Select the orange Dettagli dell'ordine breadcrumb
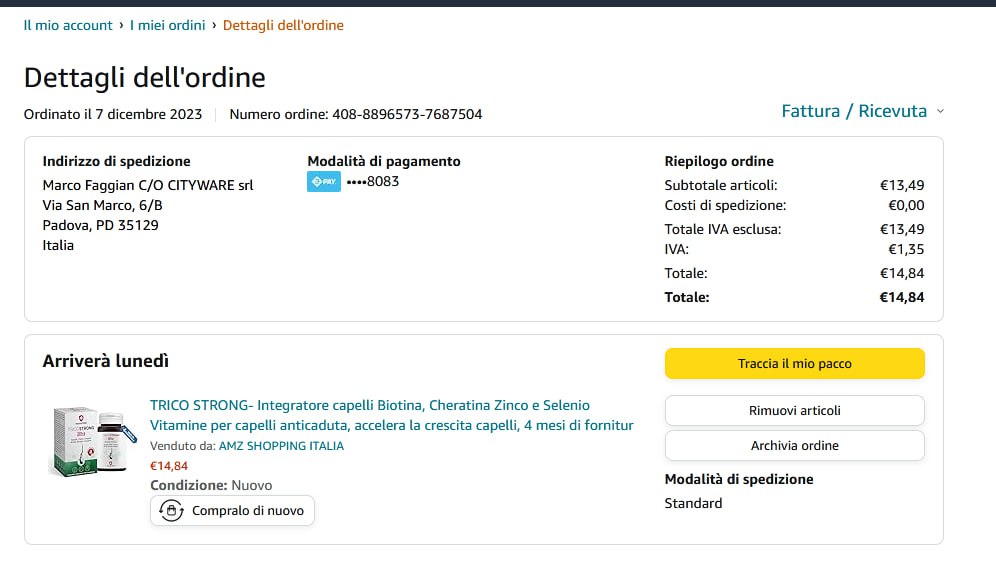Image resolution: width=996 pixels, height=565 pixels. pyautogui.click(x=283, y=25)
